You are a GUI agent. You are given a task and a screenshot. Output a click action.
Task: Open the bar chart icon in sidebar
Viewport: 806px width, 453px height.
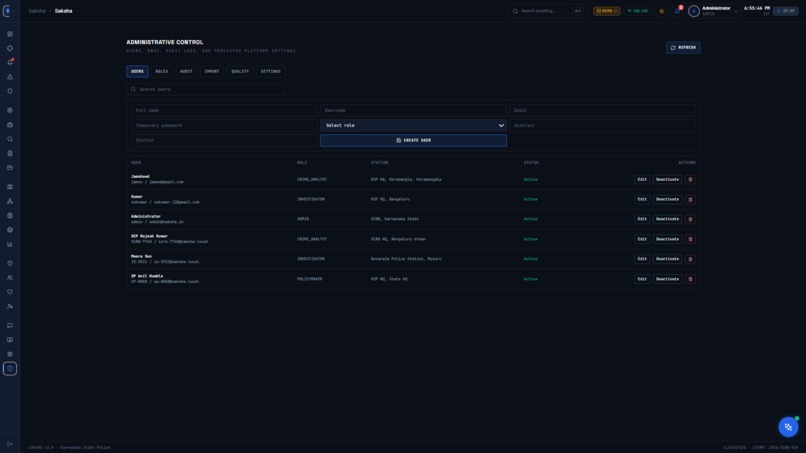point(10,244)
